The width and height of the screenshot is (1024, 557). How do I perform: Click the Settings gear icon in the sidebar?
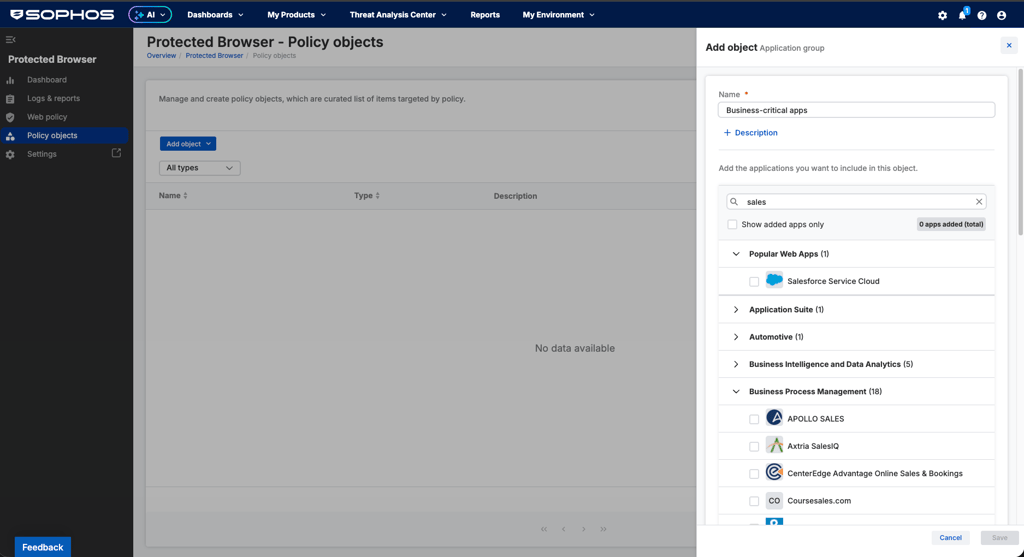10,155
